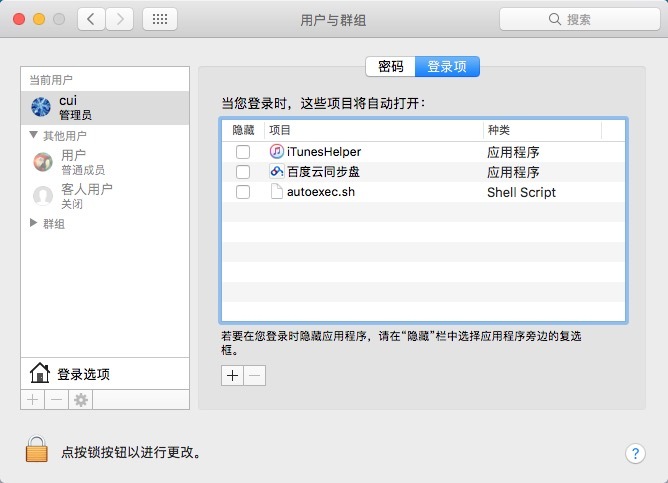The image size is (668, 483).
Task: Click the remove login item minus button
Action: click(x=255, y=375)
